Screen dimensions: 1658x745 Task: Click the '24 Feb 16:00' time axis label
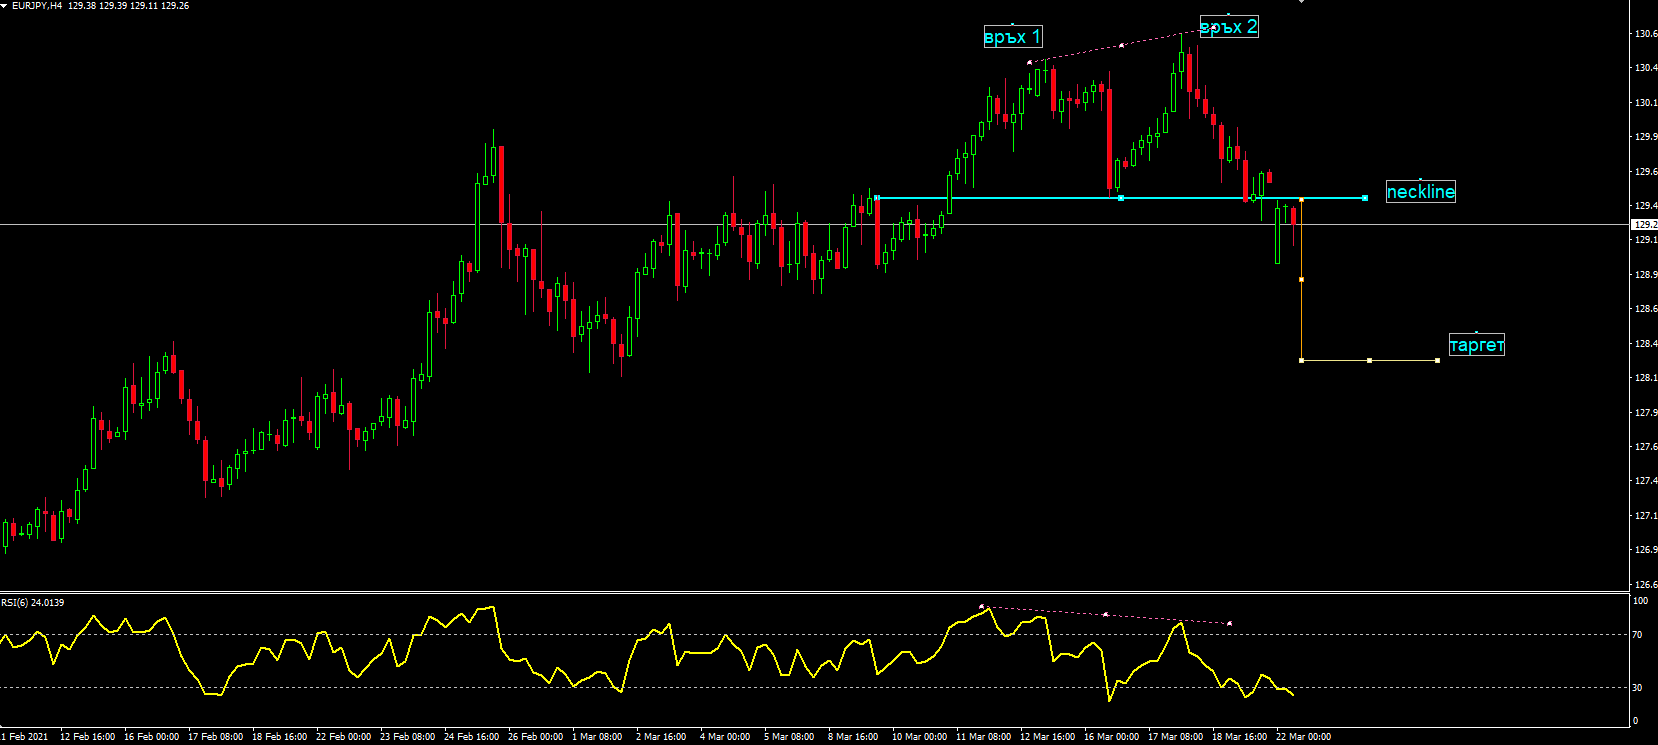(x=472, y=737)
